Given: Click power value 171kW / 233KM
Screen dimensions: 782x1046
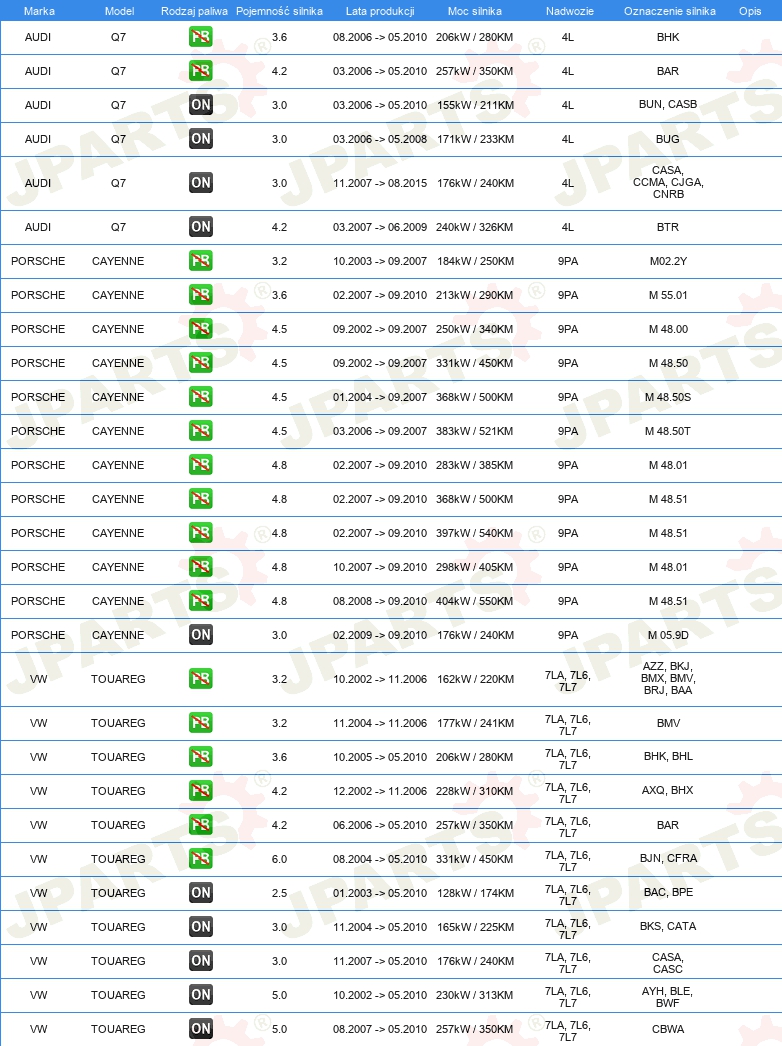Looking at the screenshot, I should pyautogui.click(x=475, y=140).
